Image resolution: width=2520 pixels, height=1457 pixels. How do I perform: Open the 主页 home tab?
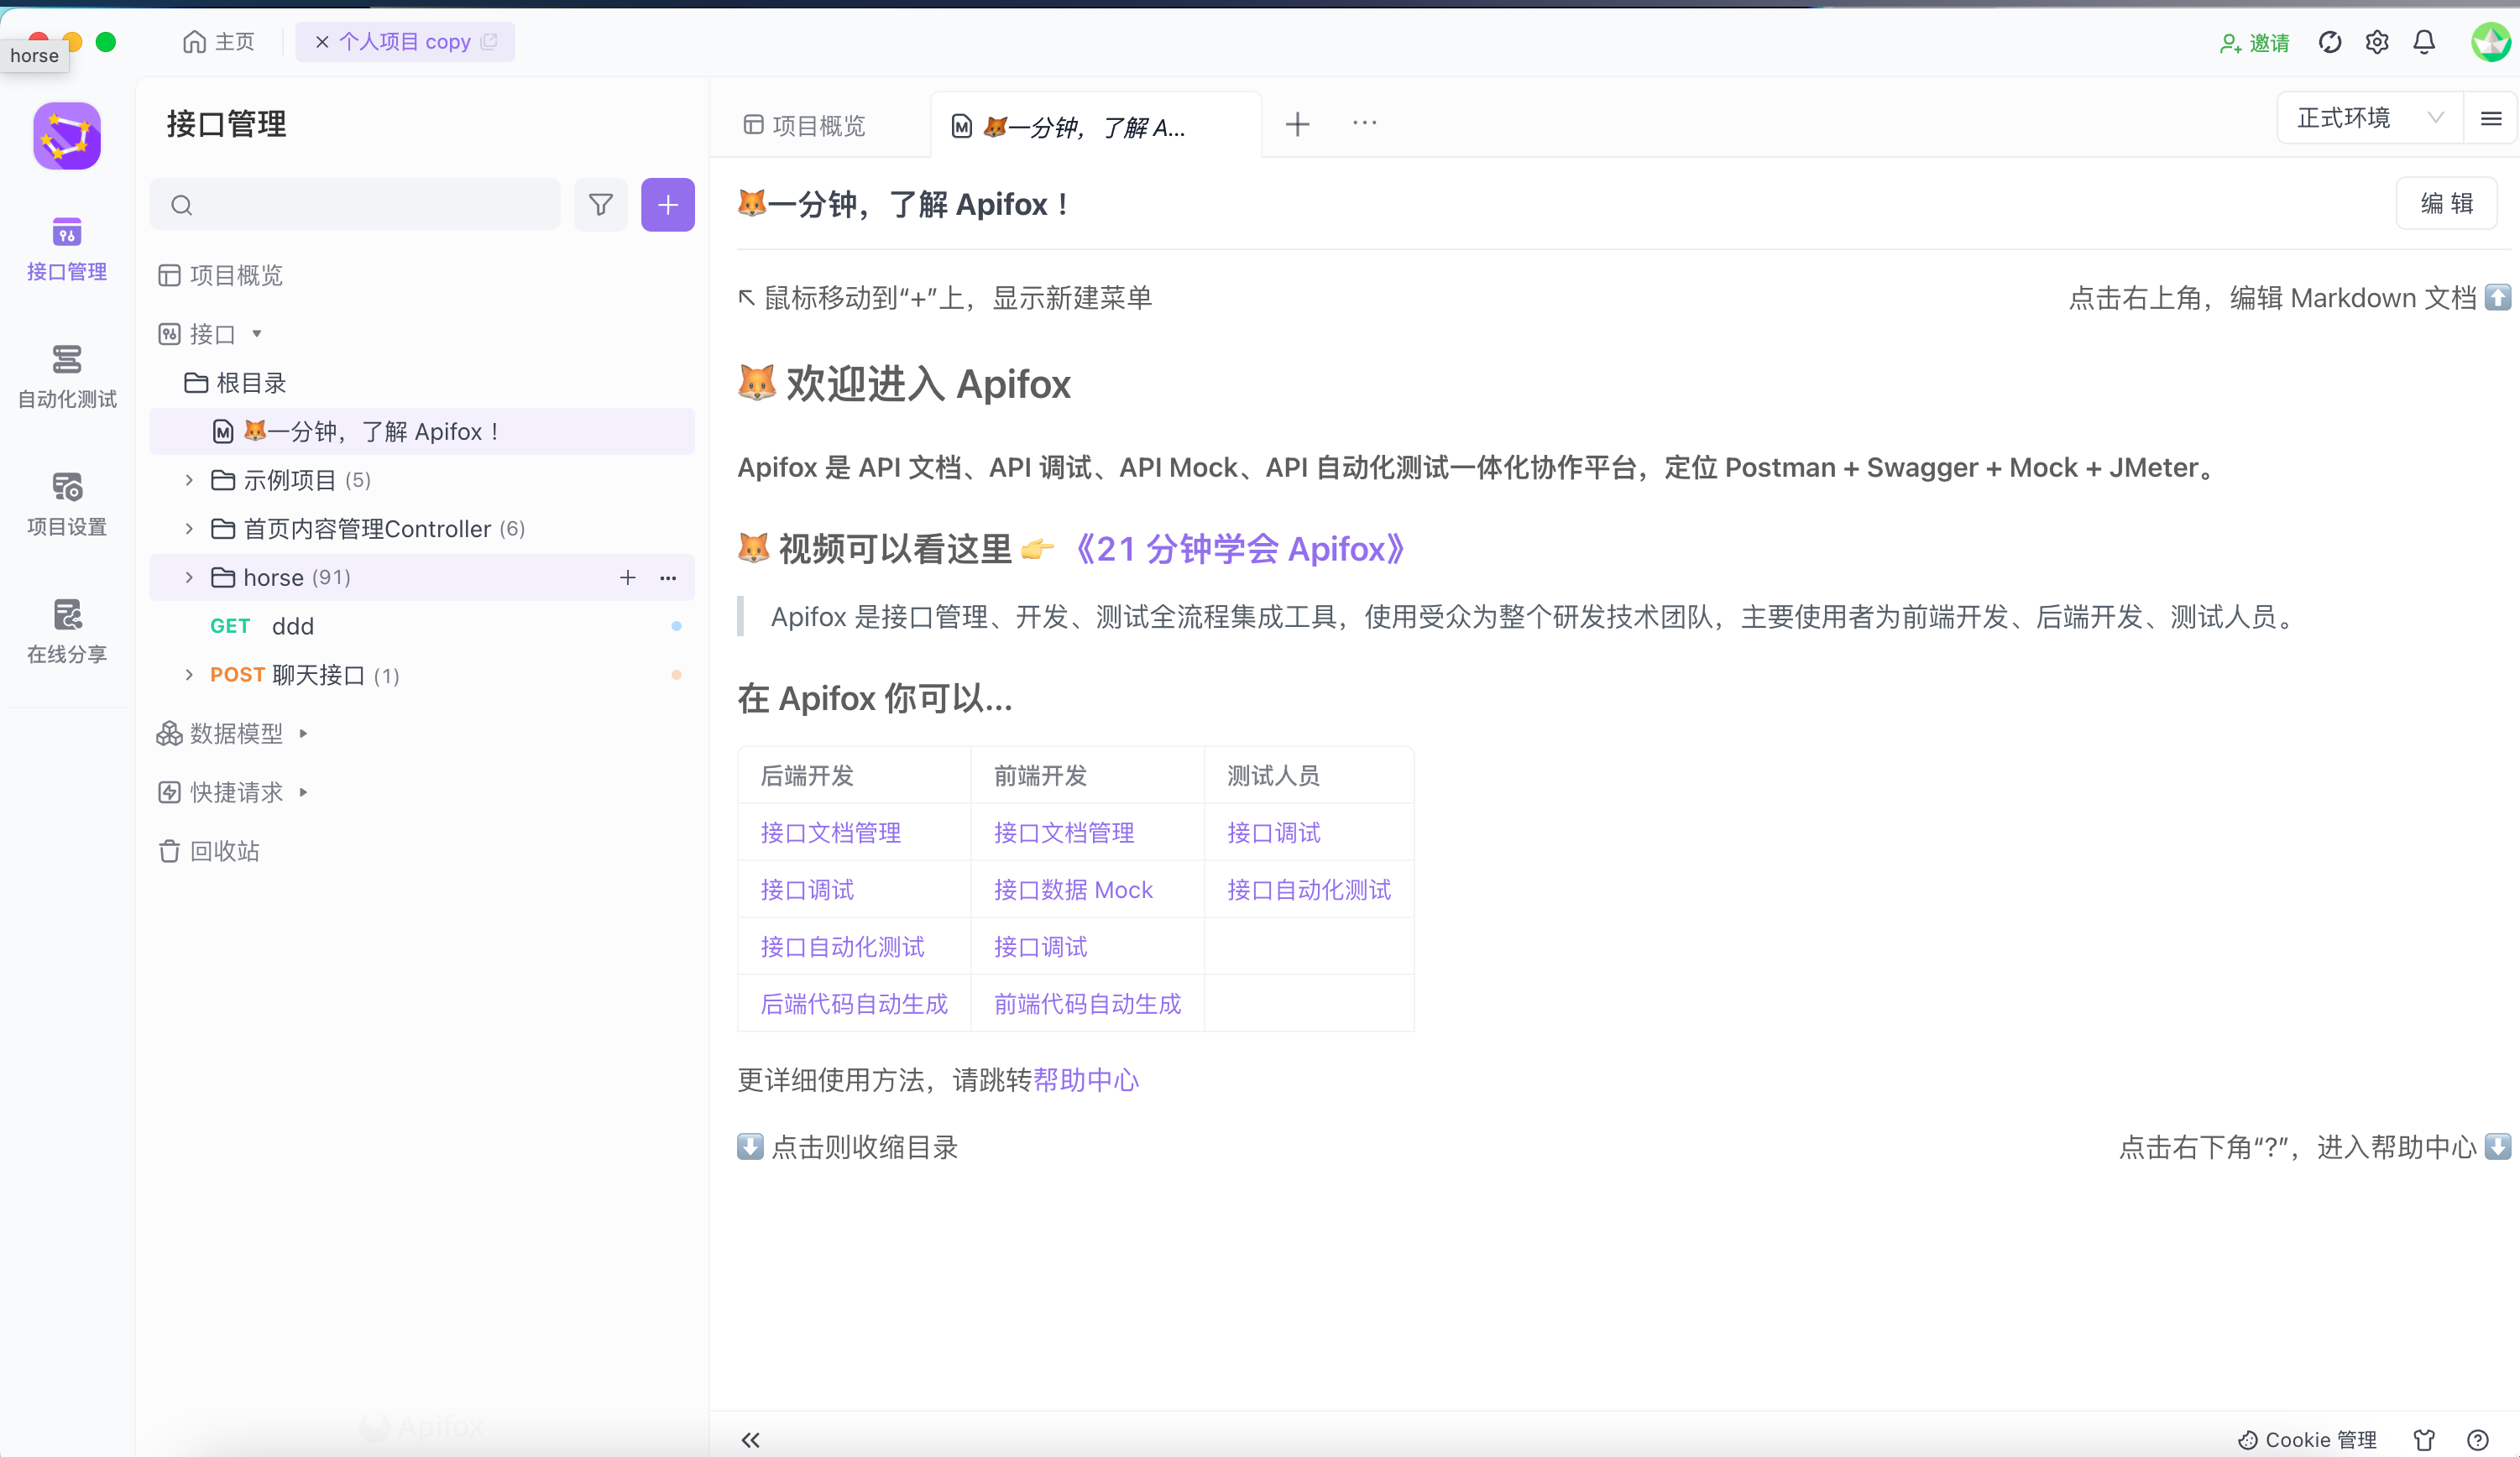pos(219,42)
